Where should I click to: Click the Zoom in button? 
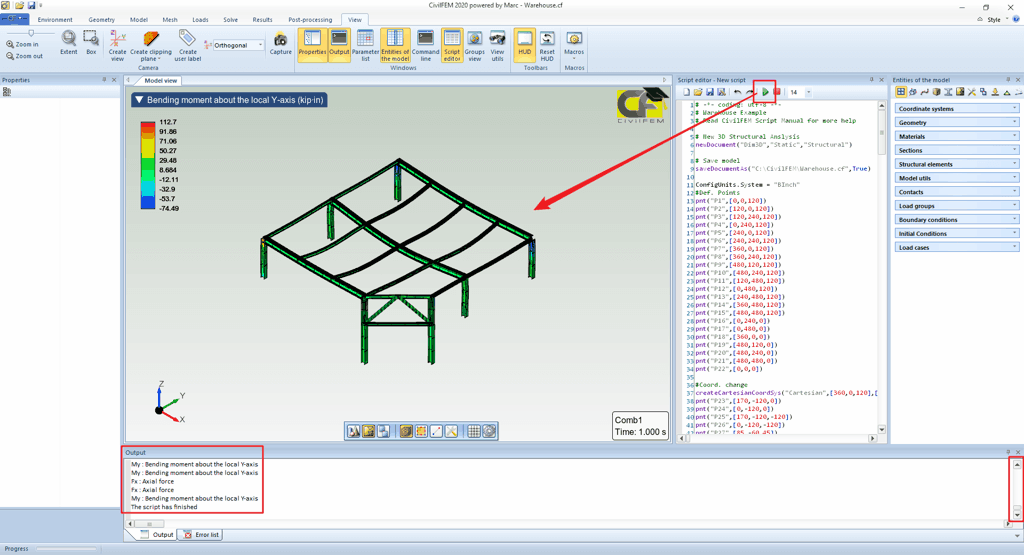[x=22, y=44]
